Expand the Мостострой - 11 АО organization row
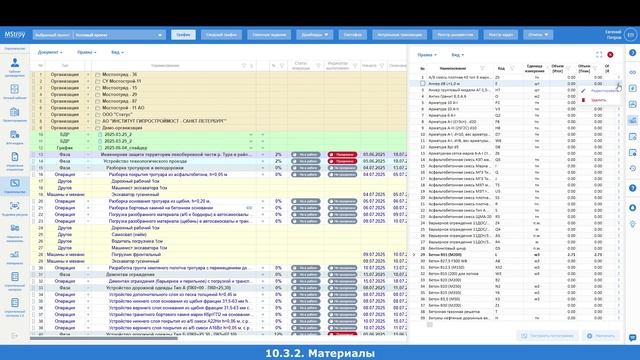Image resolution: width=640 pixels, height=360 pixels. (88, 108)
